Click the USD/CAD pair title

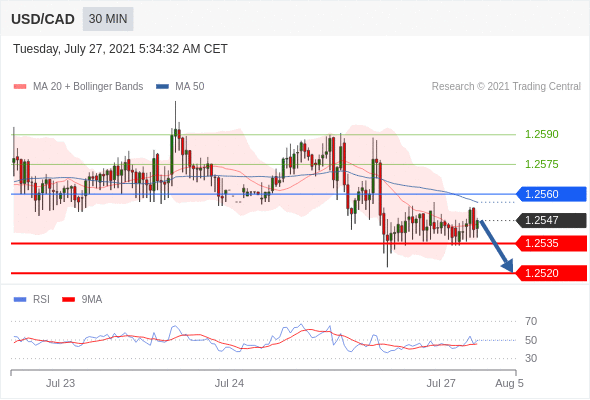[43, 19]
